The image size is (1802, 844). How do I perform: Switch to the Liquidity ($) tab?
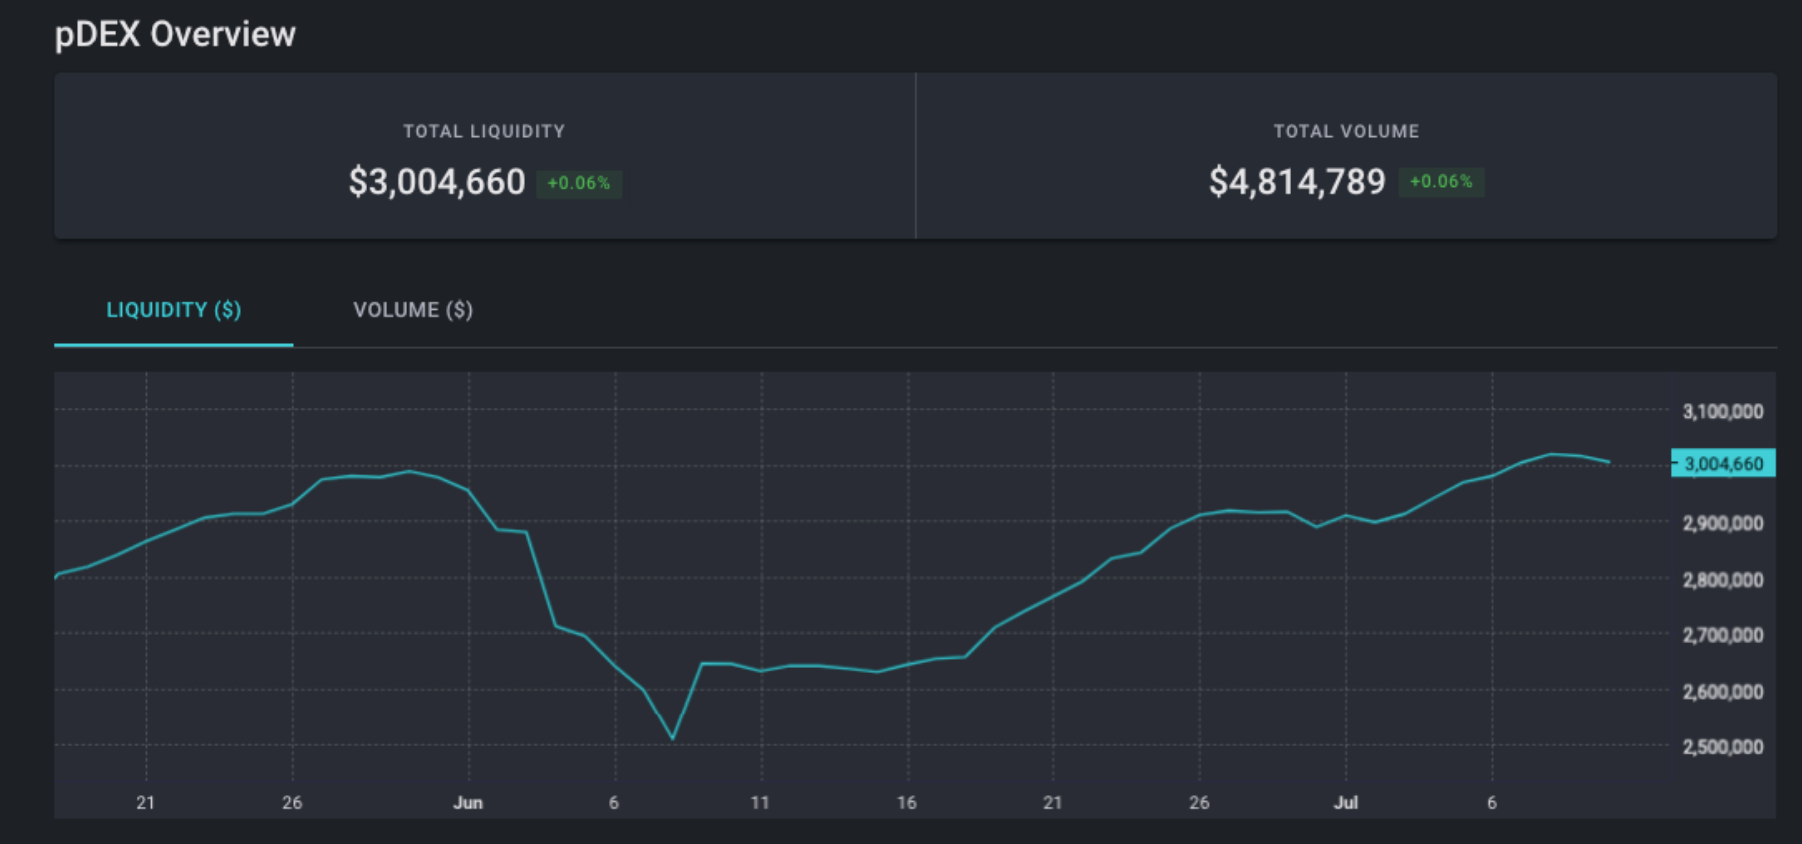coord(174,310)
